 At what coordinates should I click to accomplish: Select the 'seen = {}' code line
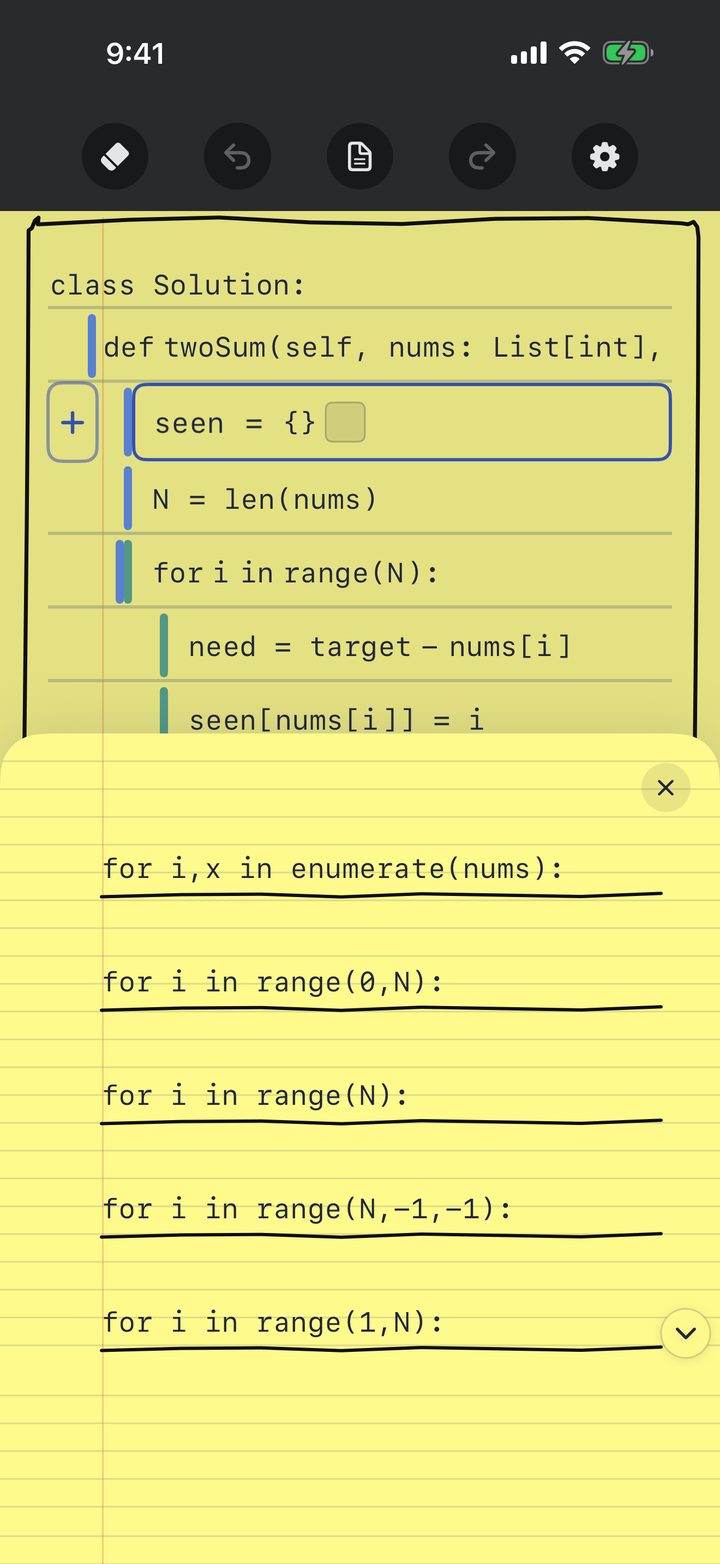[x=401, y=423]
